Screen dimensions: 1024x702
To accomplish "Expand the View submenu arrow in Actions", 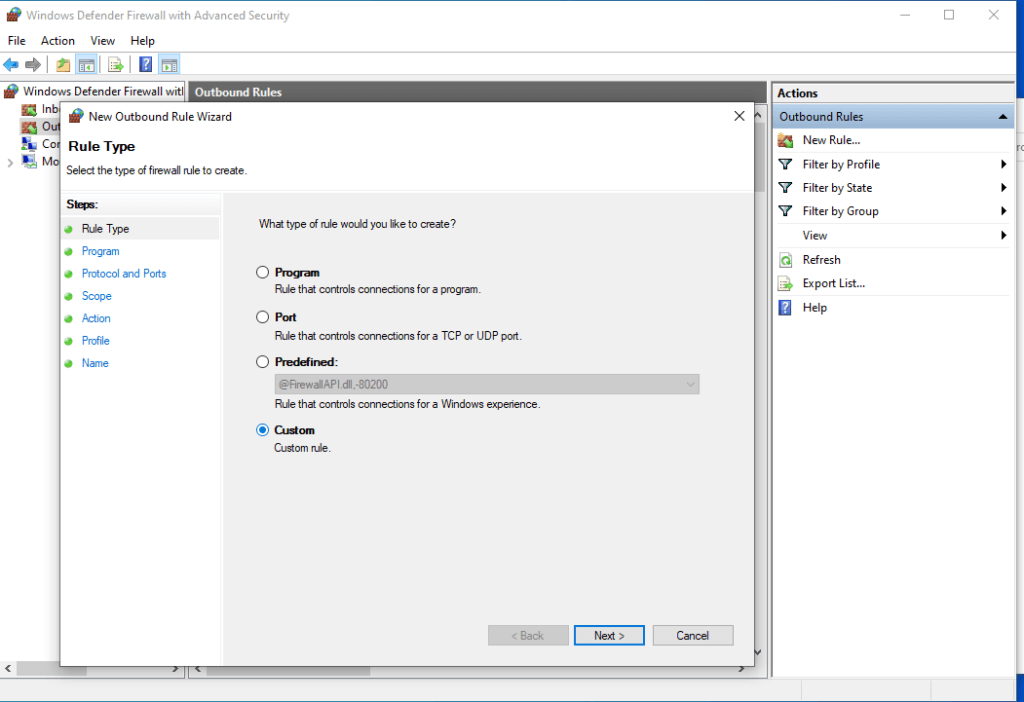I will (1004, 236).
